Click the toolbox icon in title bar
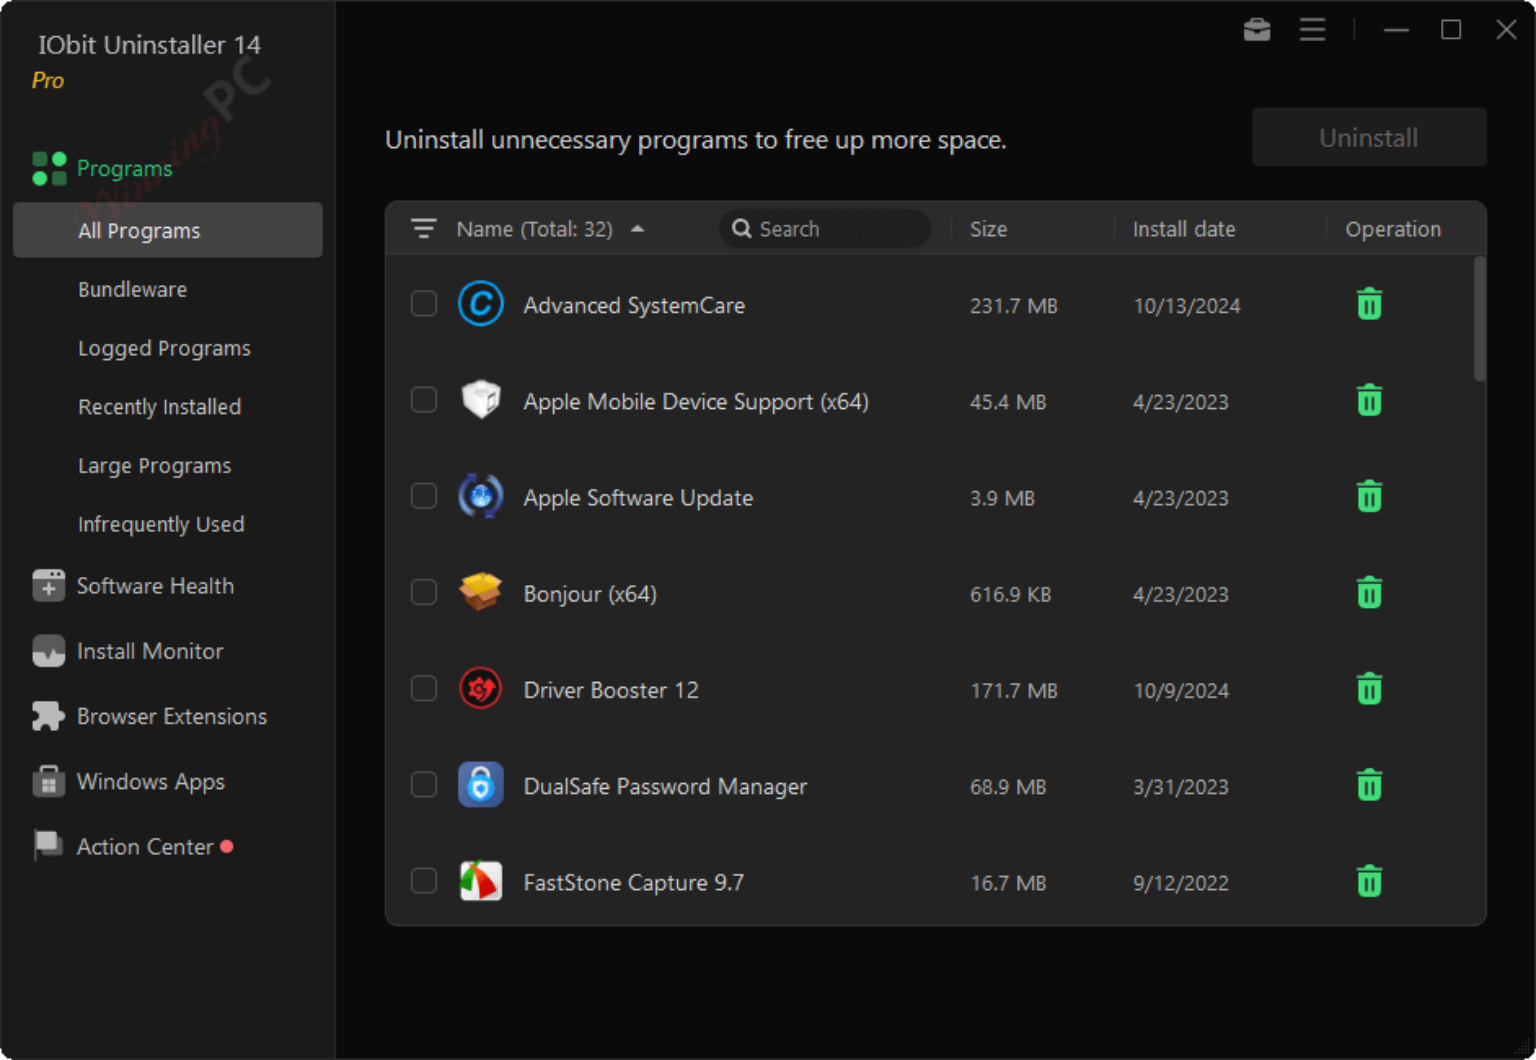This screenshot has height=1060, width=1536. point(1257,30)
